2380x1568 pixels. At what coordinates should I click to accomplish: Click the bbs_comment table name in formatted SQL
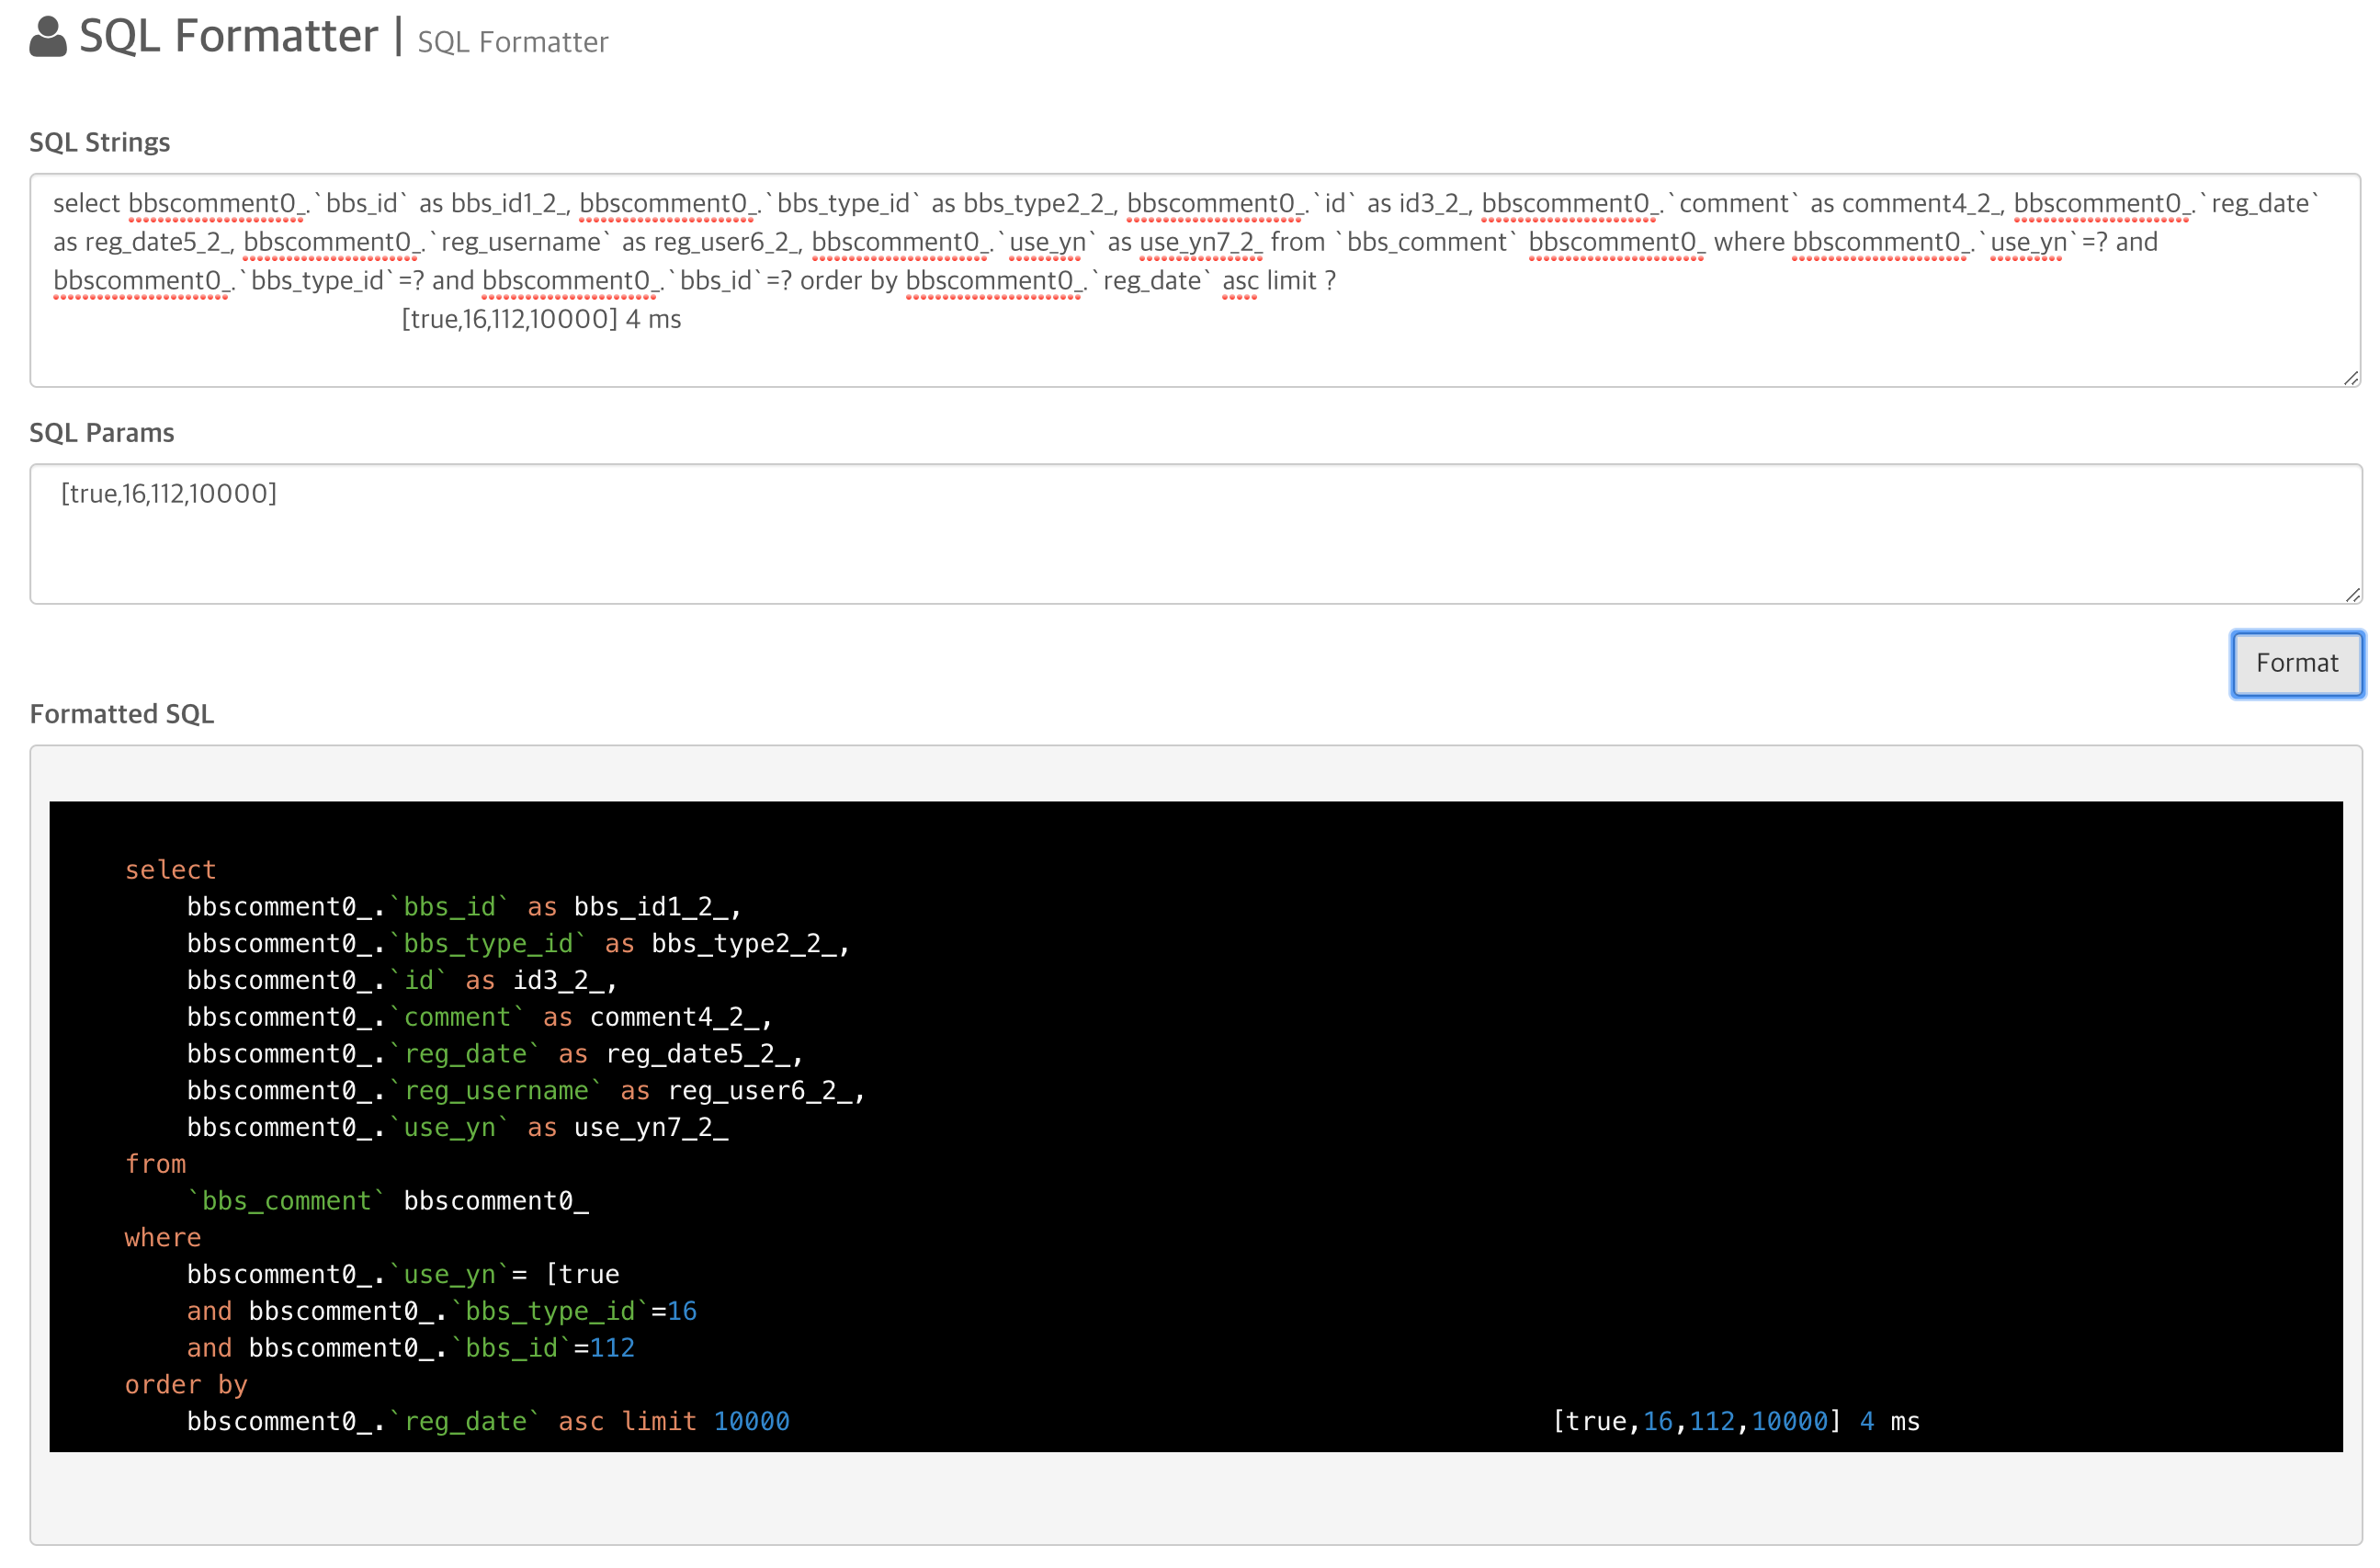(287, 1200)
